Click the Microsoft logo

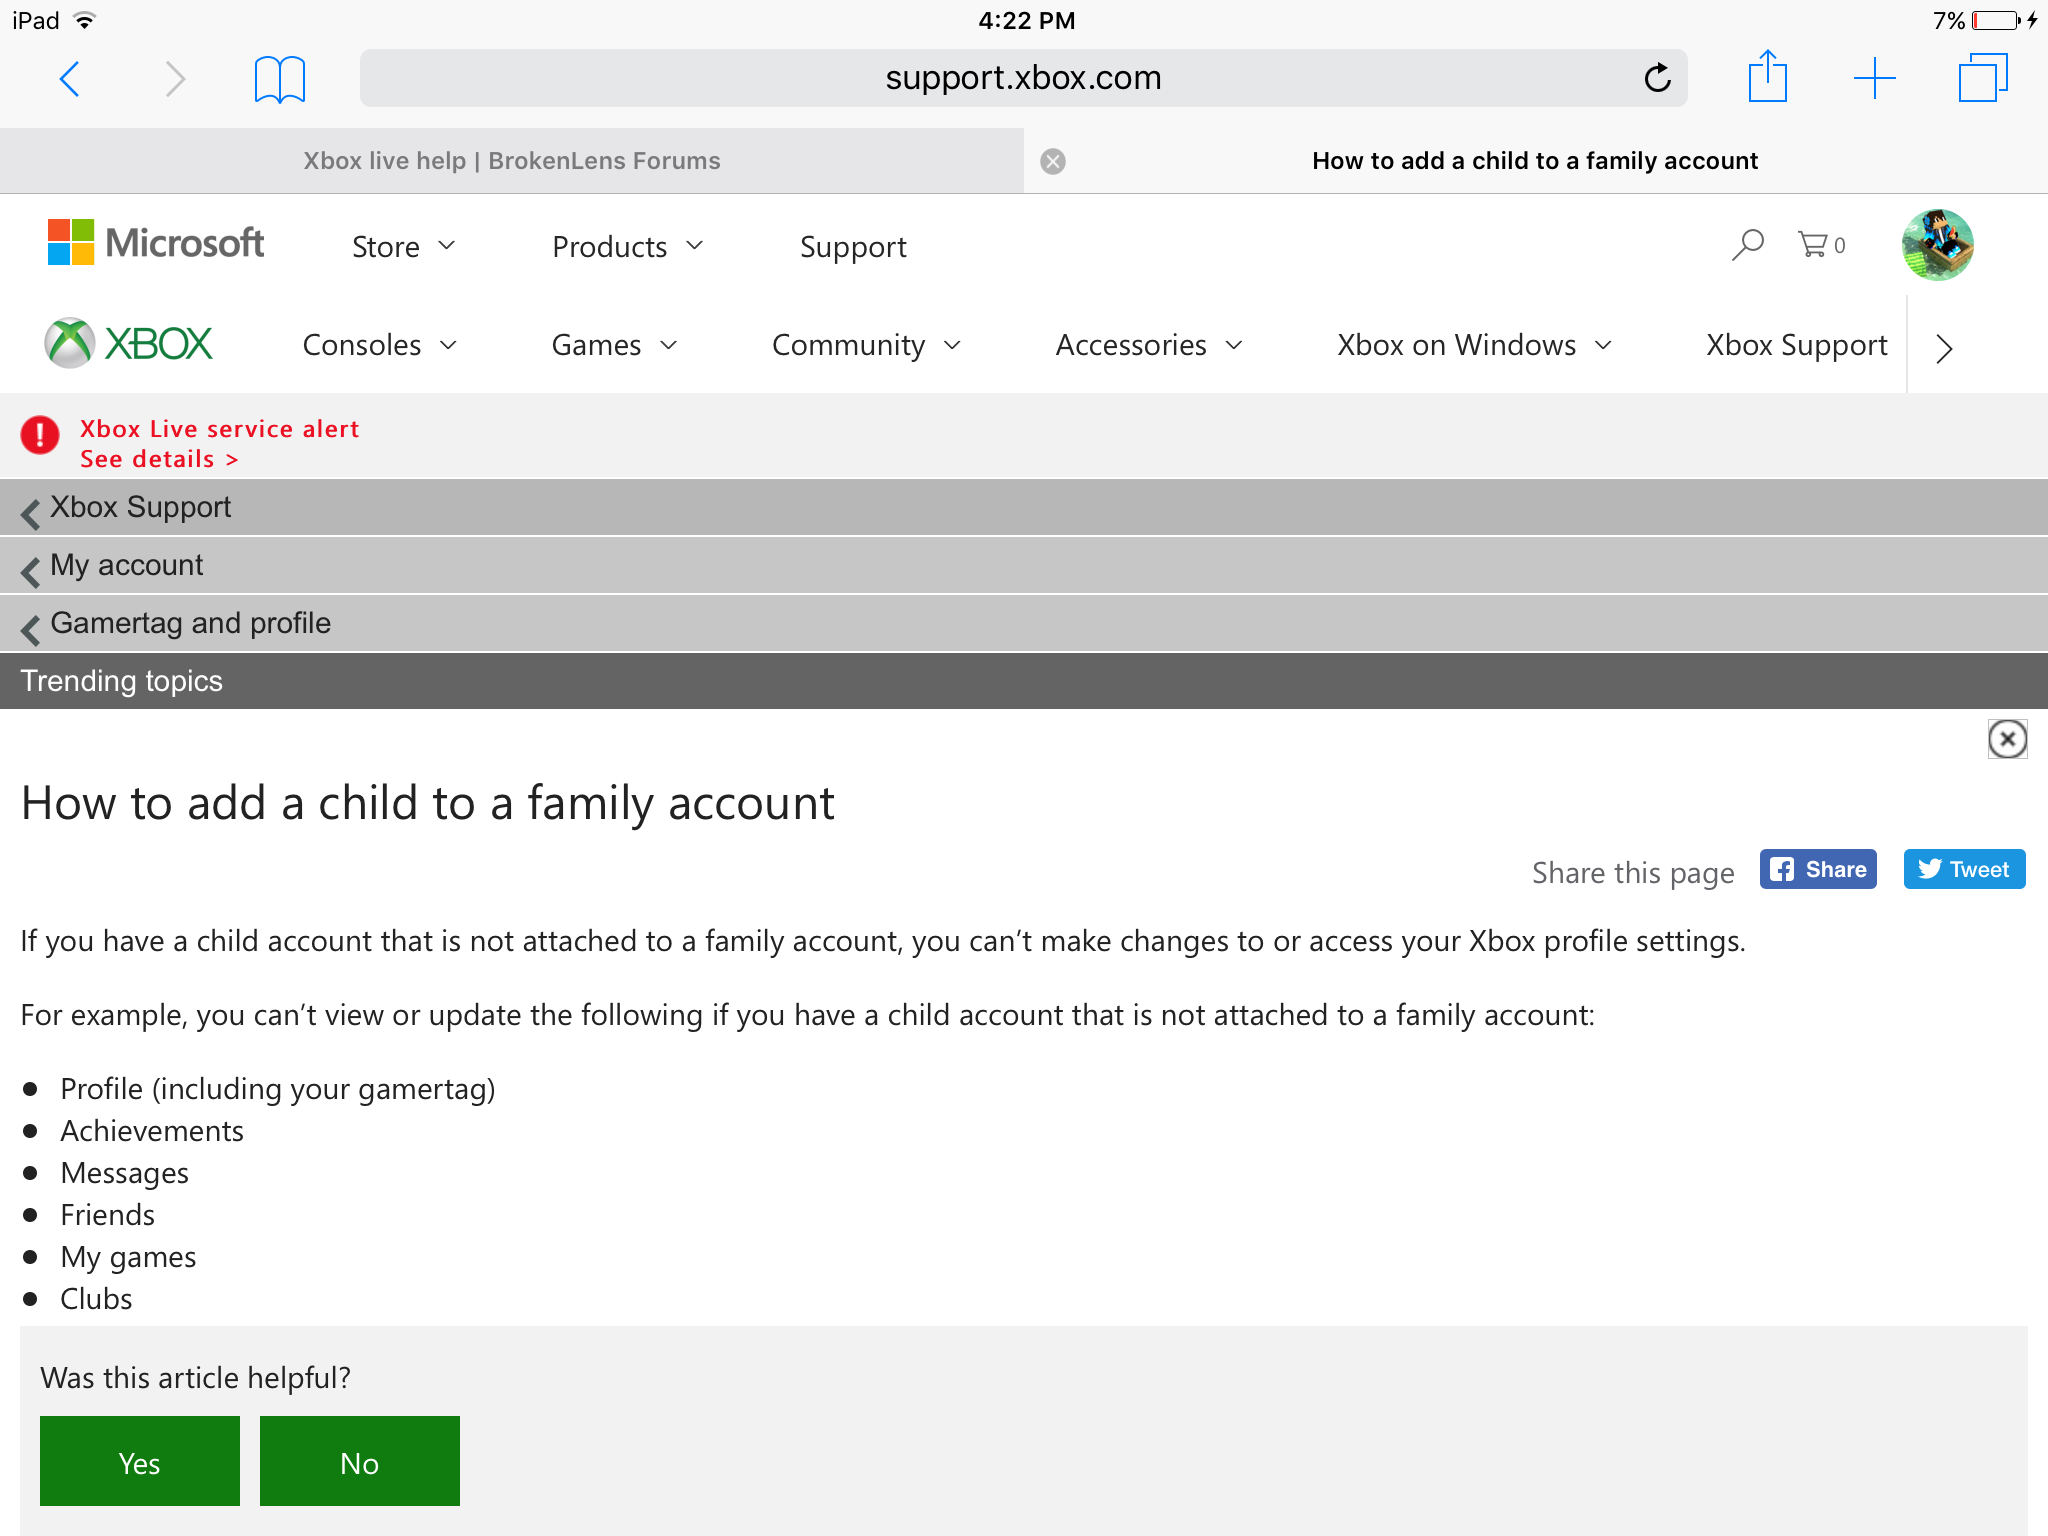(x=156, y=243)
